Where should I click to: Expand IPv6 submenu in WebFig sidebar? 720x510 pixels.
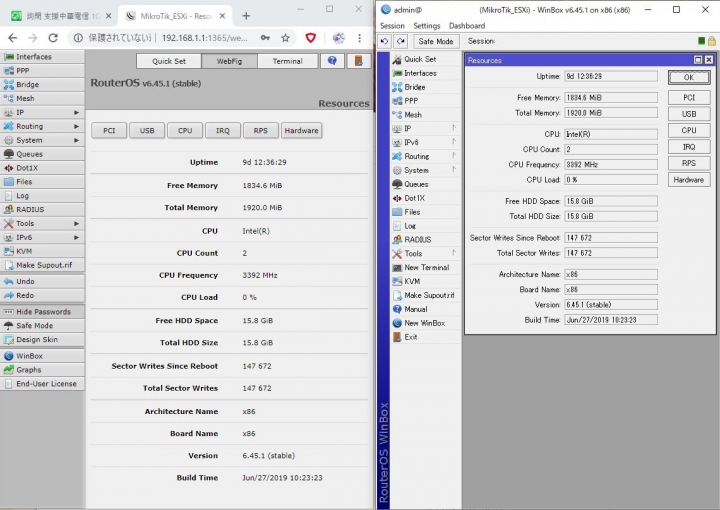42,237
